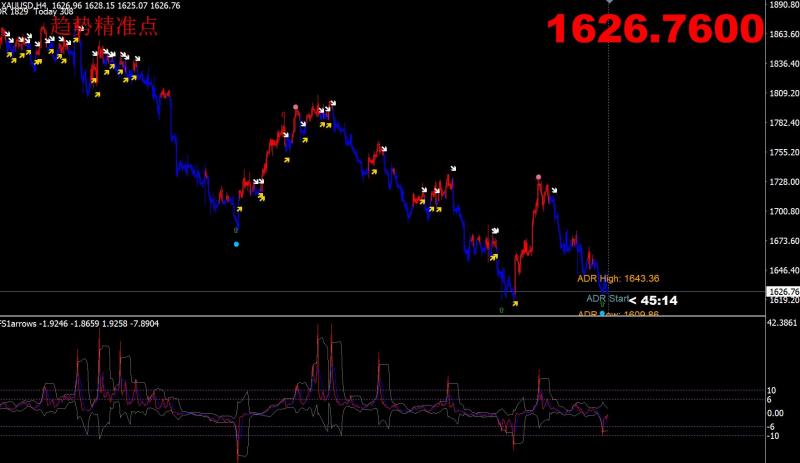800x463 pixels.
Task: Click the 0.00 level on indicator scale
Action: point(775,413)
